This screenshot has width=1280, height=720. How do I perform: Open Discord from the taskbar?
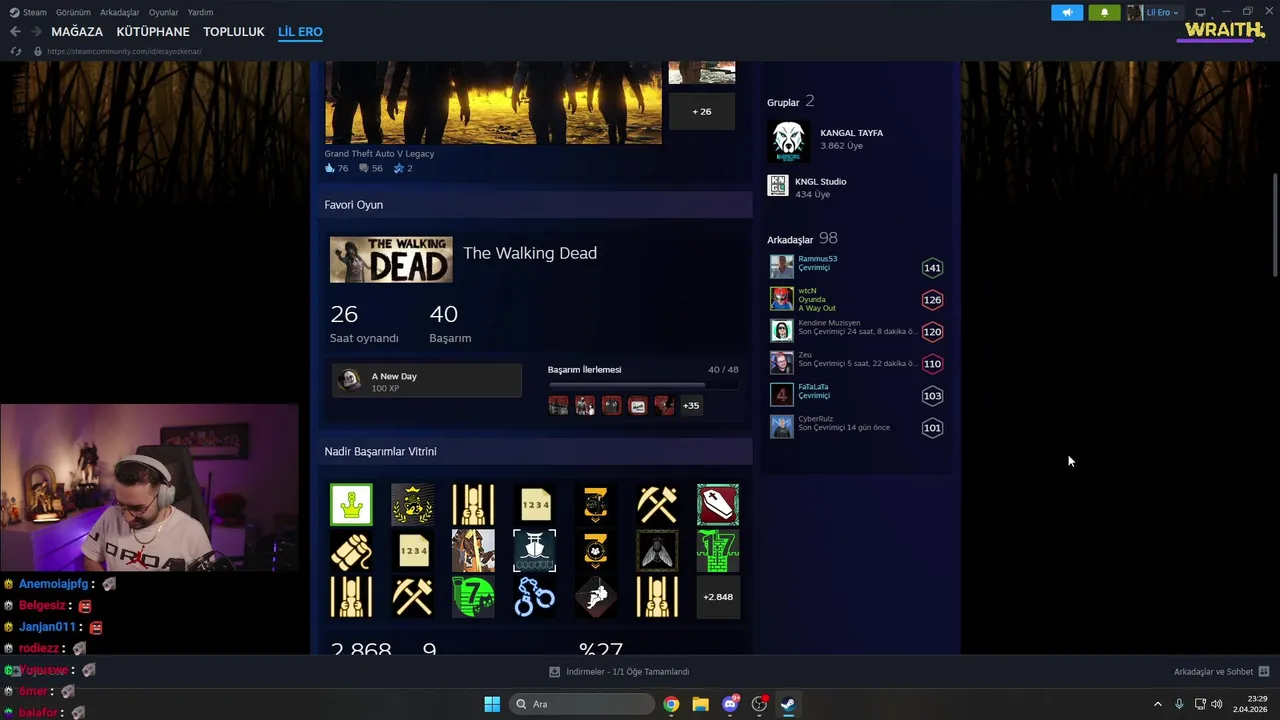coord(730,704)
